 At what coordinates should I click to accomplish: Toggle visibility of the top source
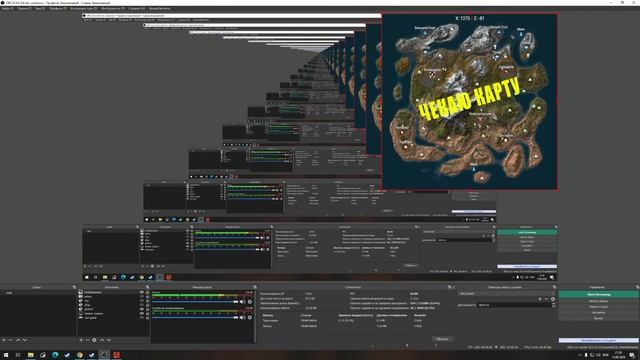pyautogui.click(x=142, y=292)
